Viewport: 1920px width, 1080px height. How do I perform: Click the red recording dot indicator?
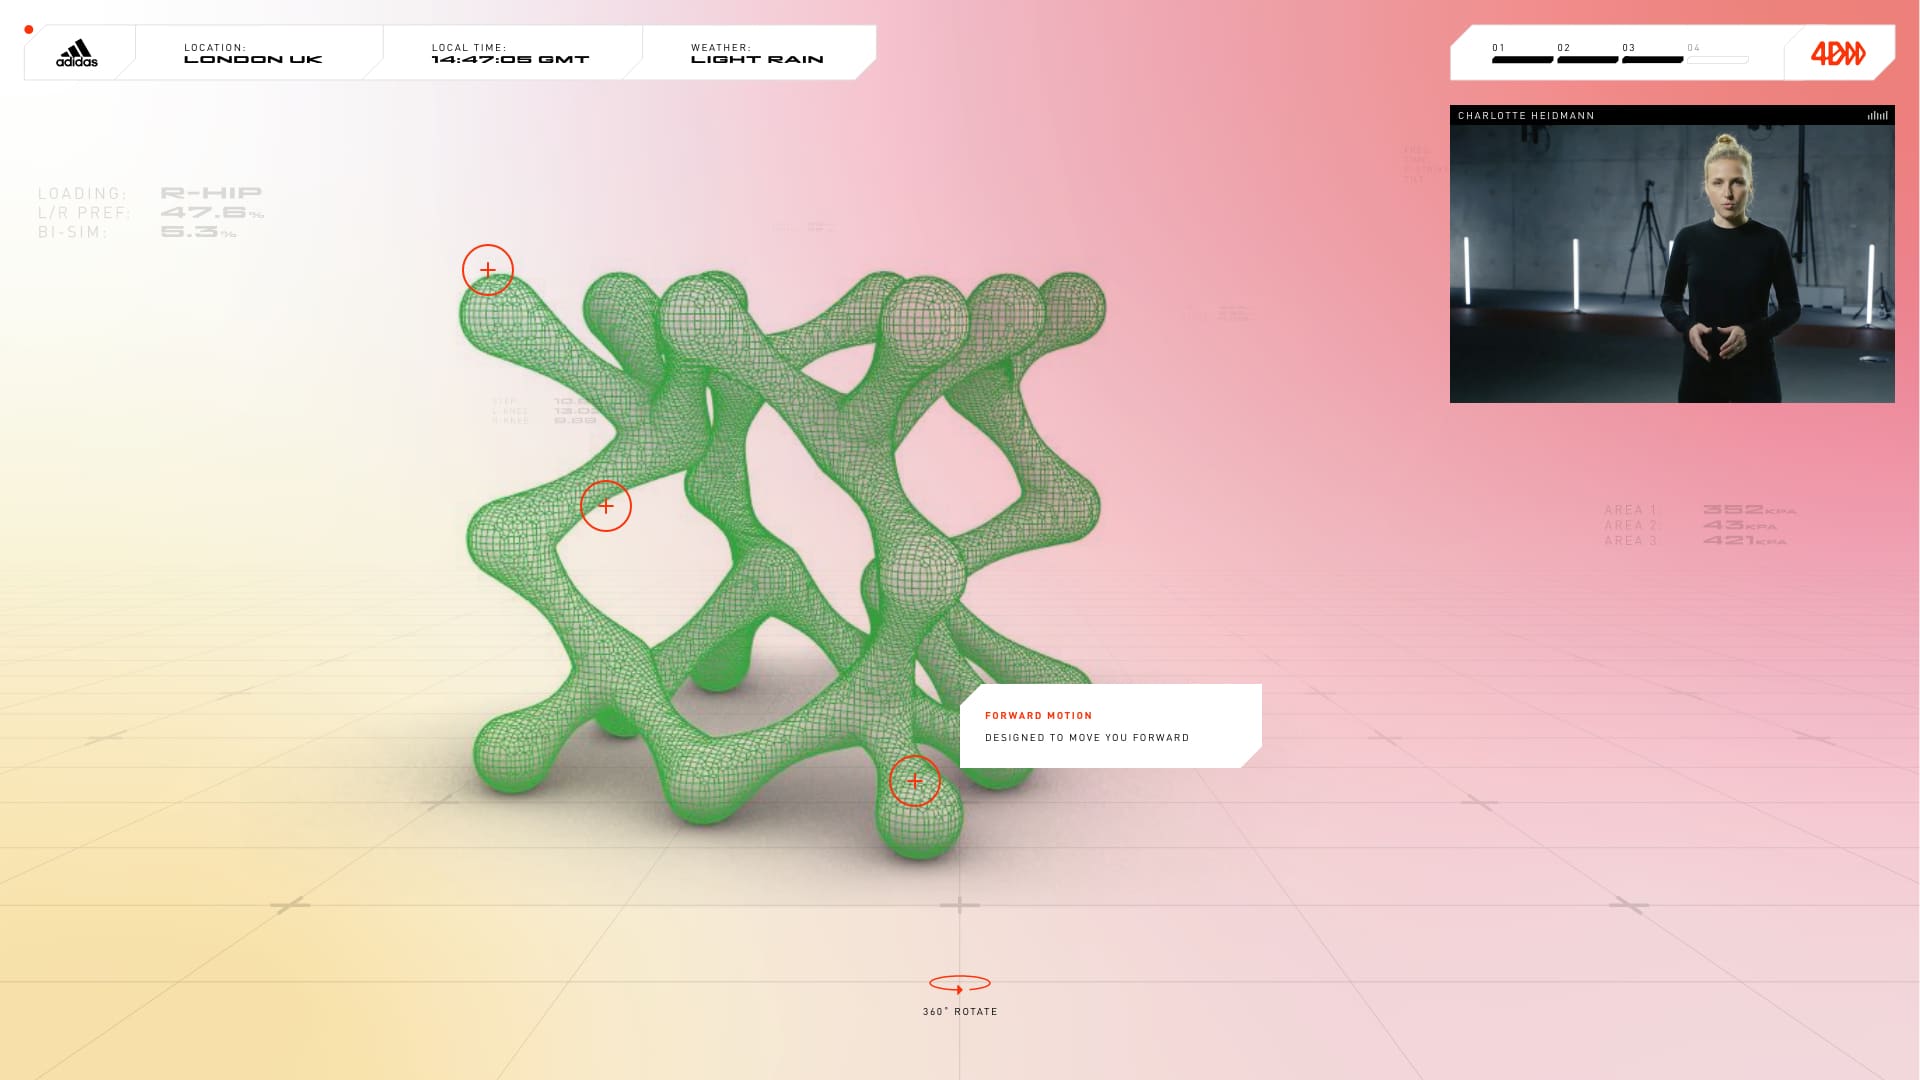click(29, 30)
